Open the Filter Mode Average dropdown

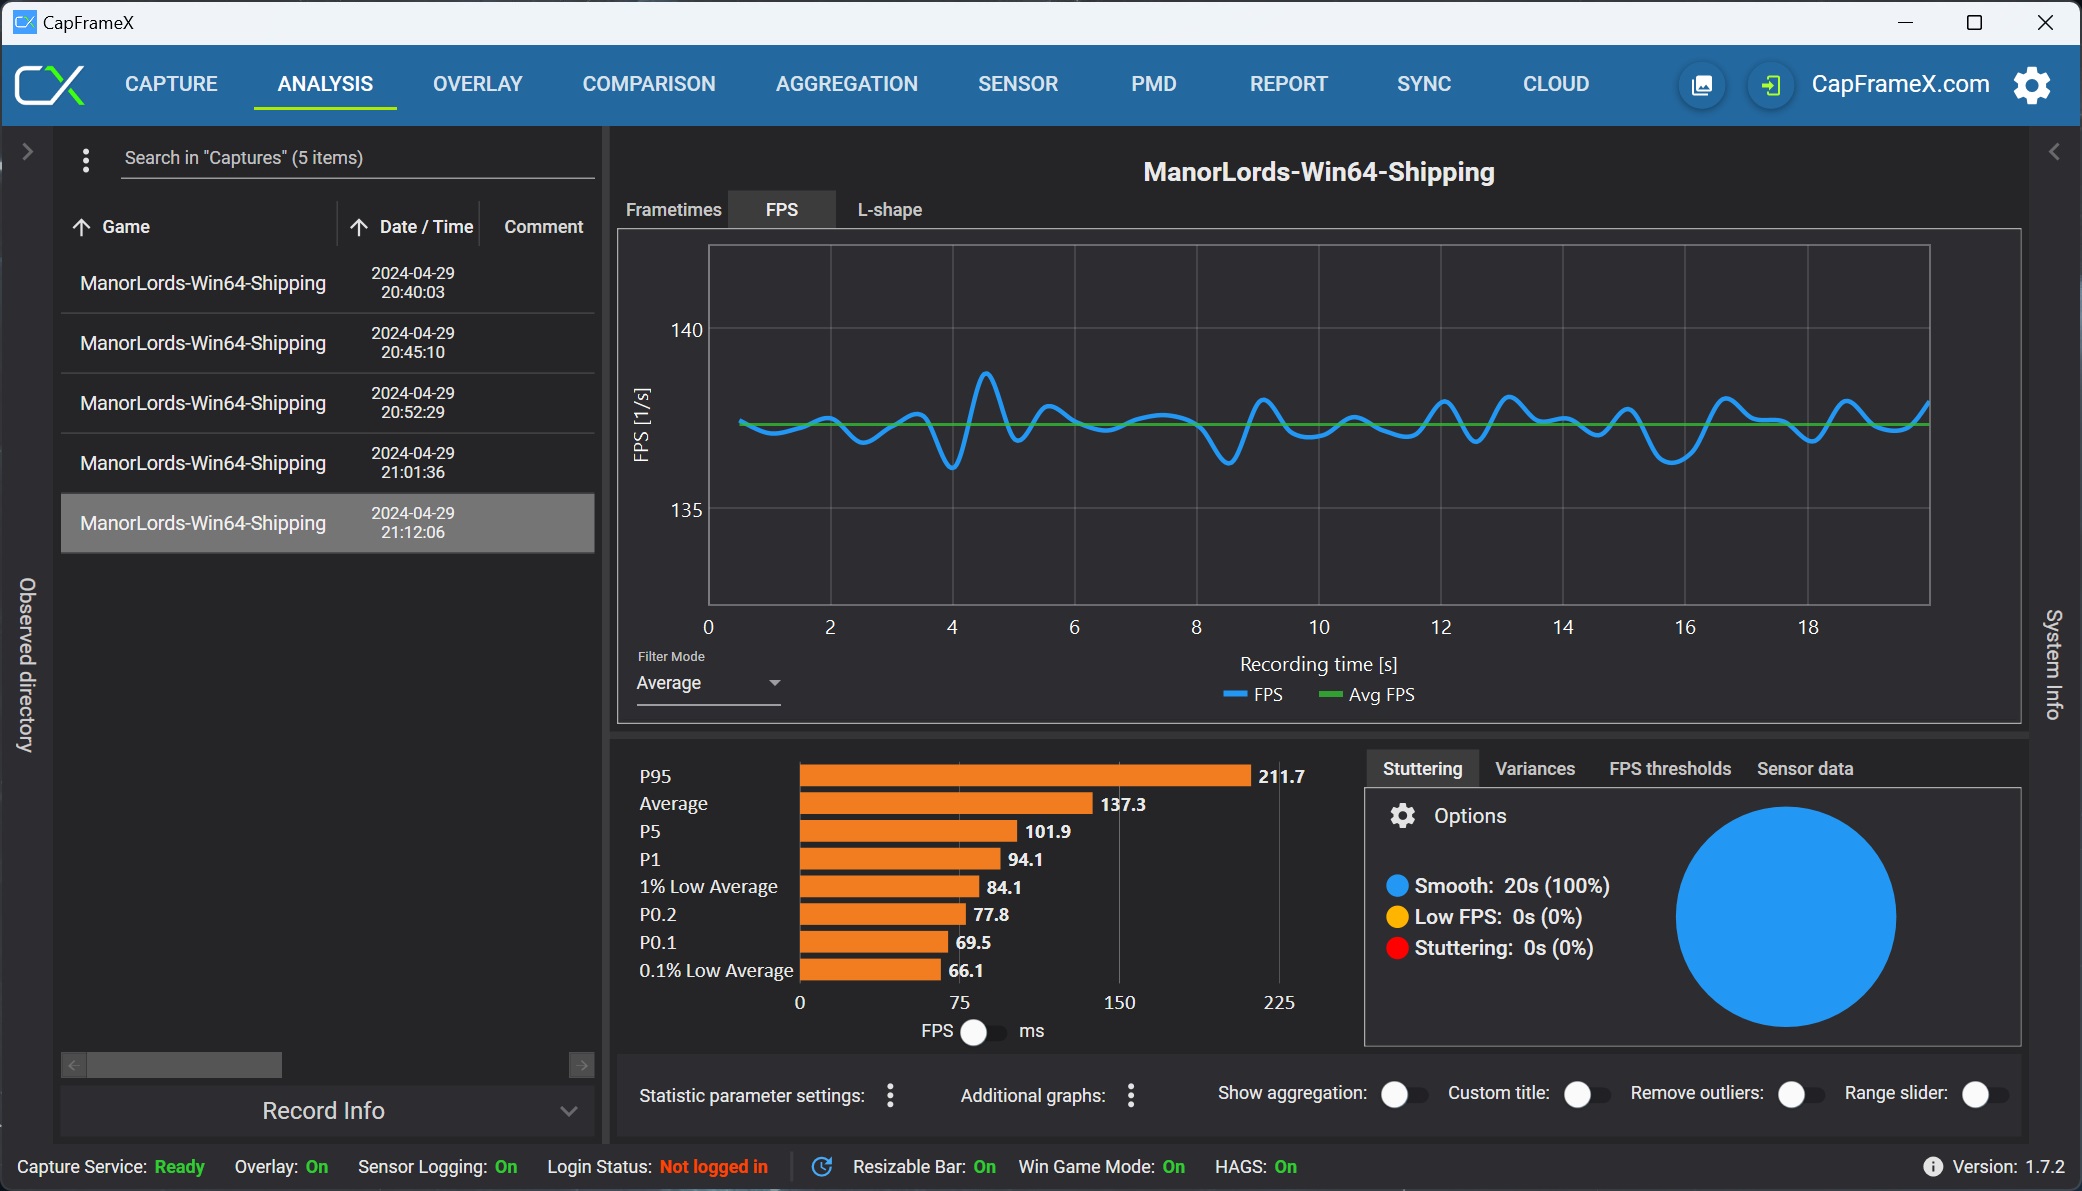click(x=708, y=683)
